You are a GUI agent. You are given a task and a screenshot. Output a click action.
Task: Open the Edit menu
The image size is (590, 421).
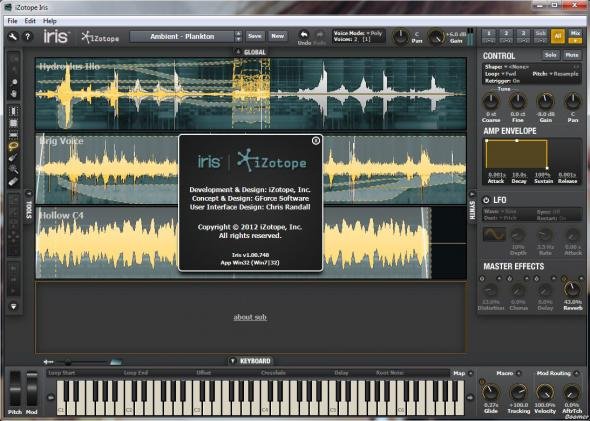tap(30, 21)
